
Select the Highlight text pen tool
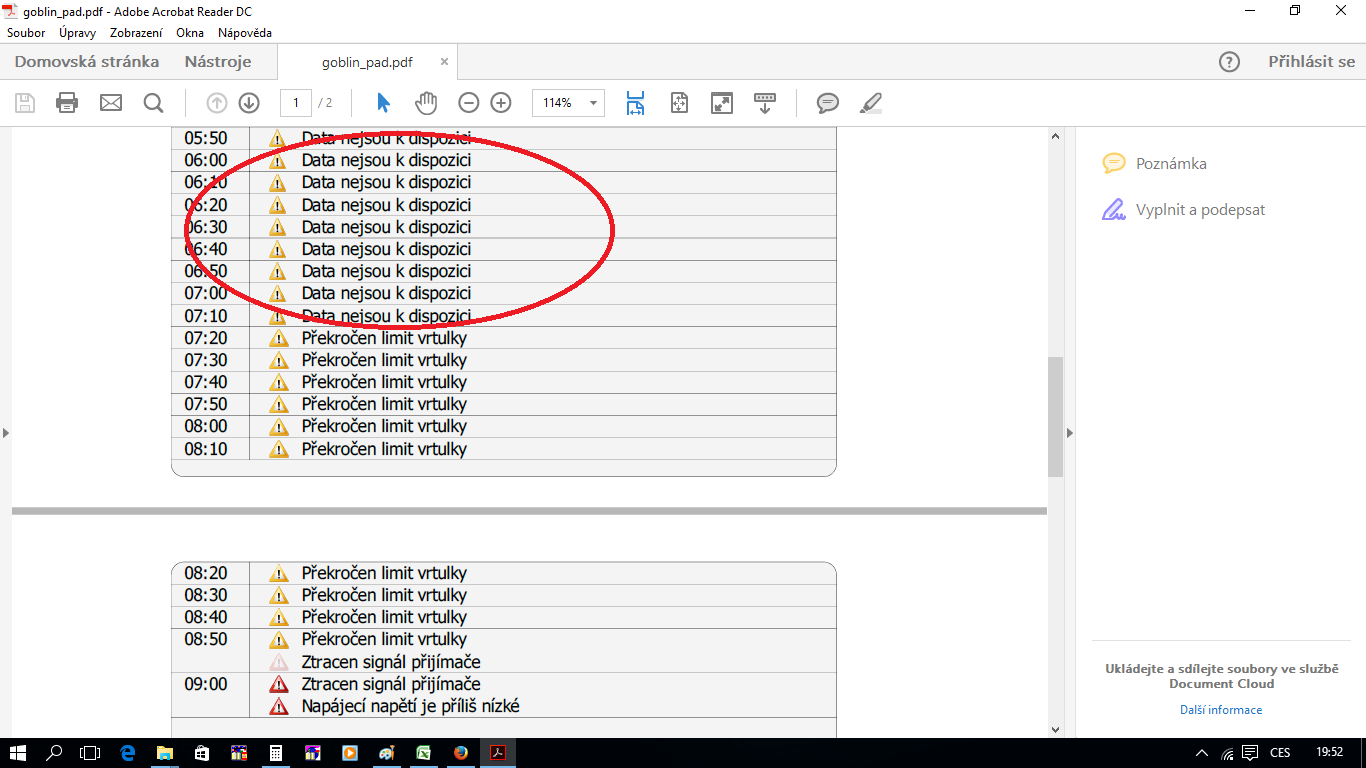pyautogui.click(x=871, y=103)
